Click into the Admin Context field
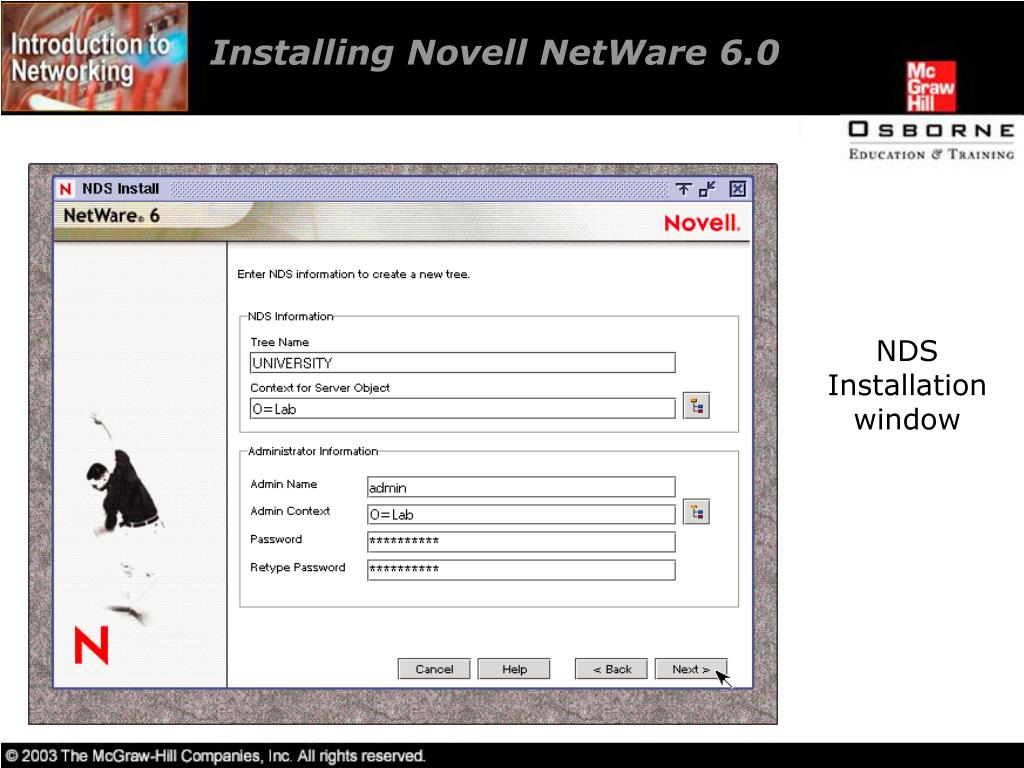The image size is (1024, 768). point(521,514)
